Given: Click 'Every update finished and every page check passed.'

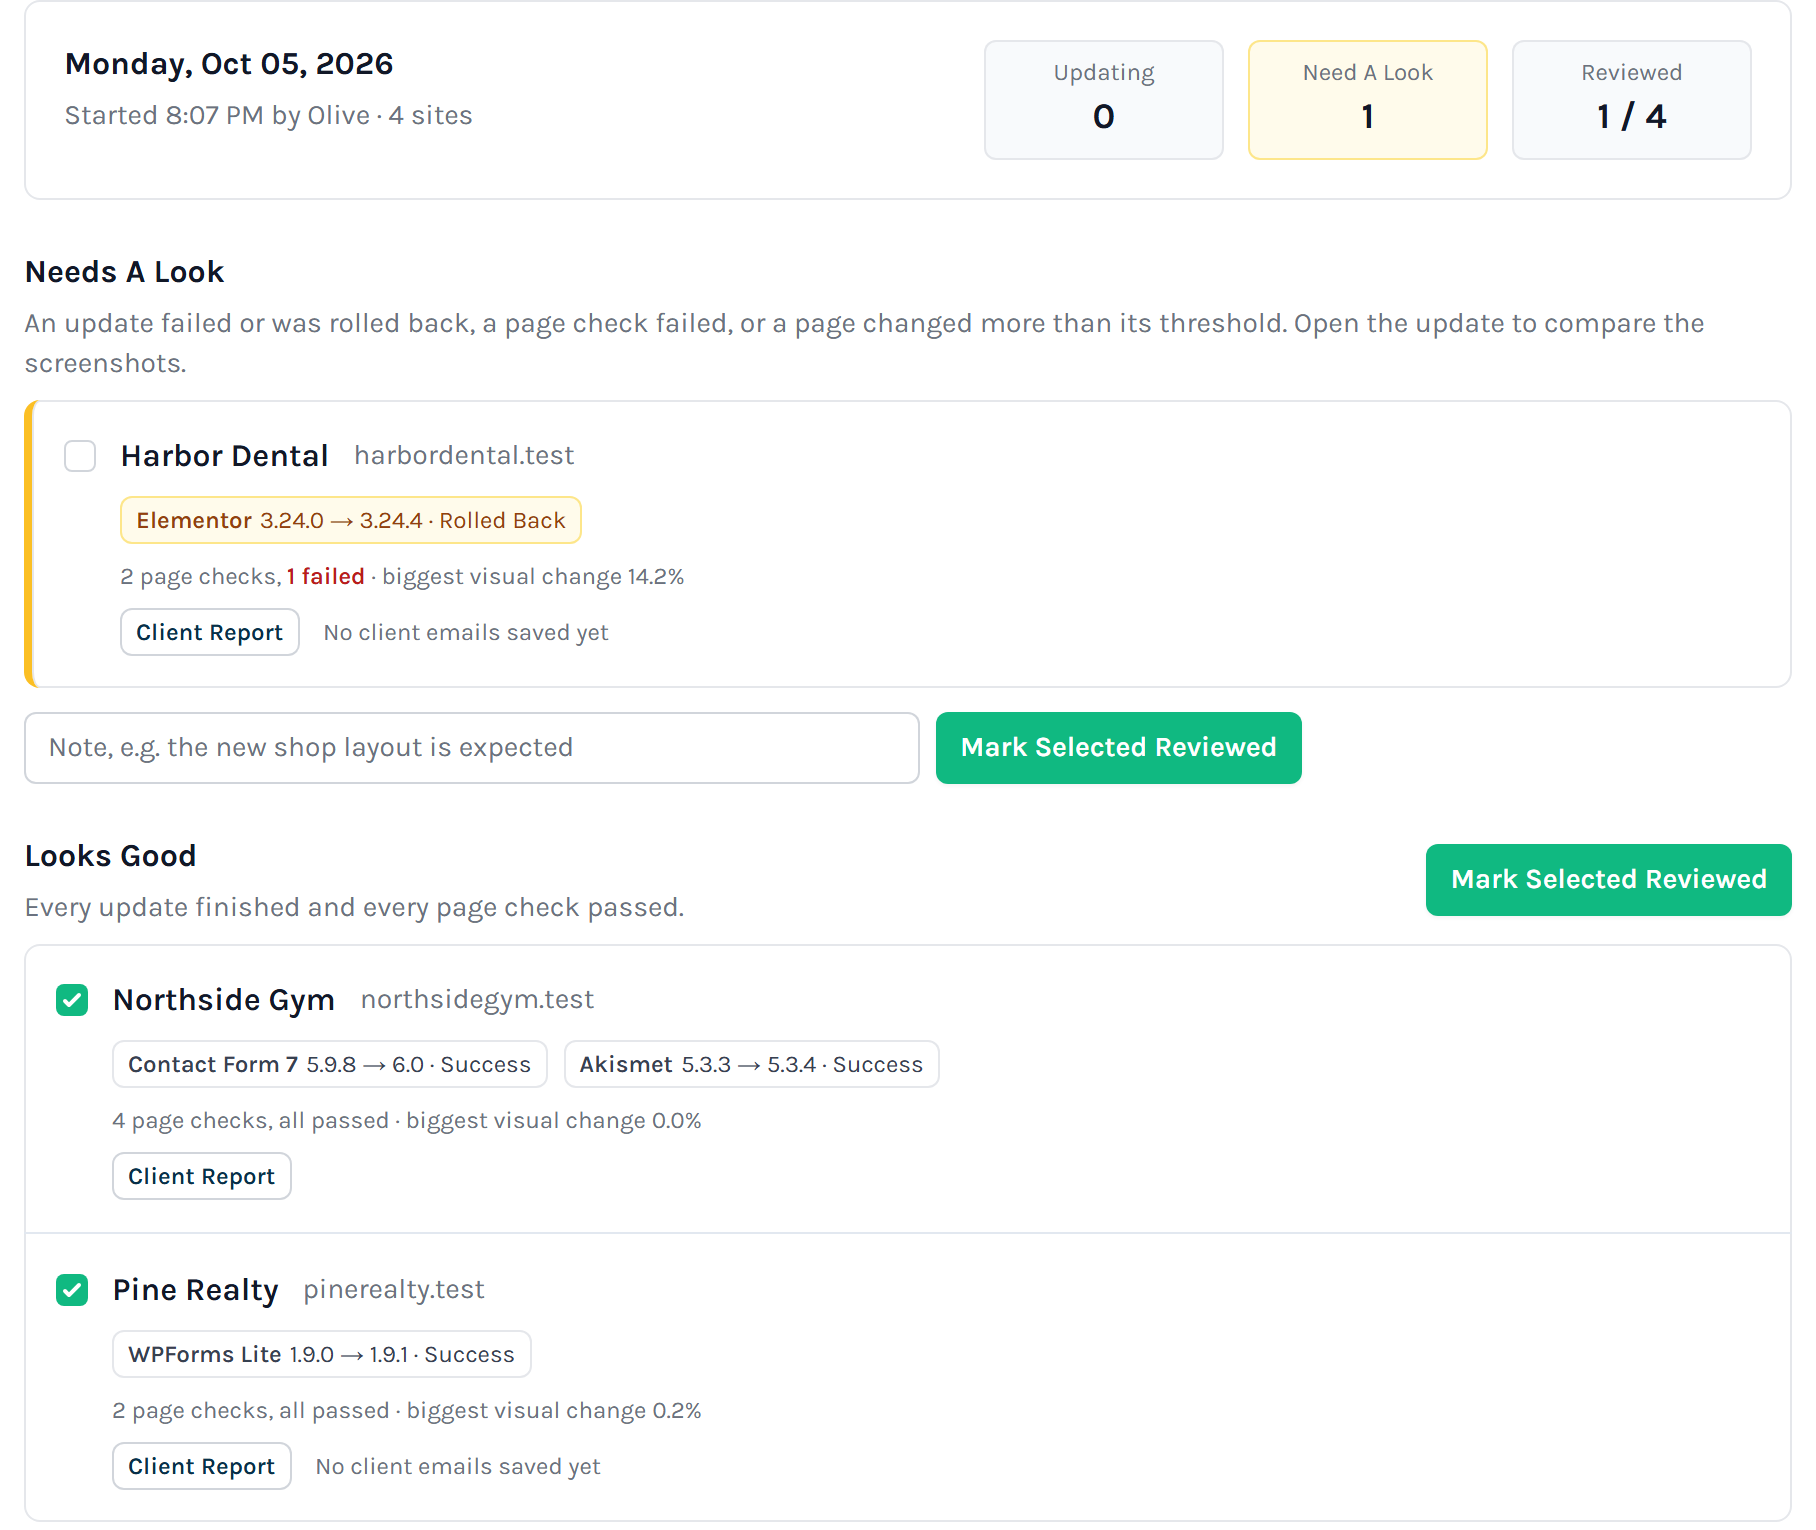Looking at the screenshot, I should click(355, 907).
